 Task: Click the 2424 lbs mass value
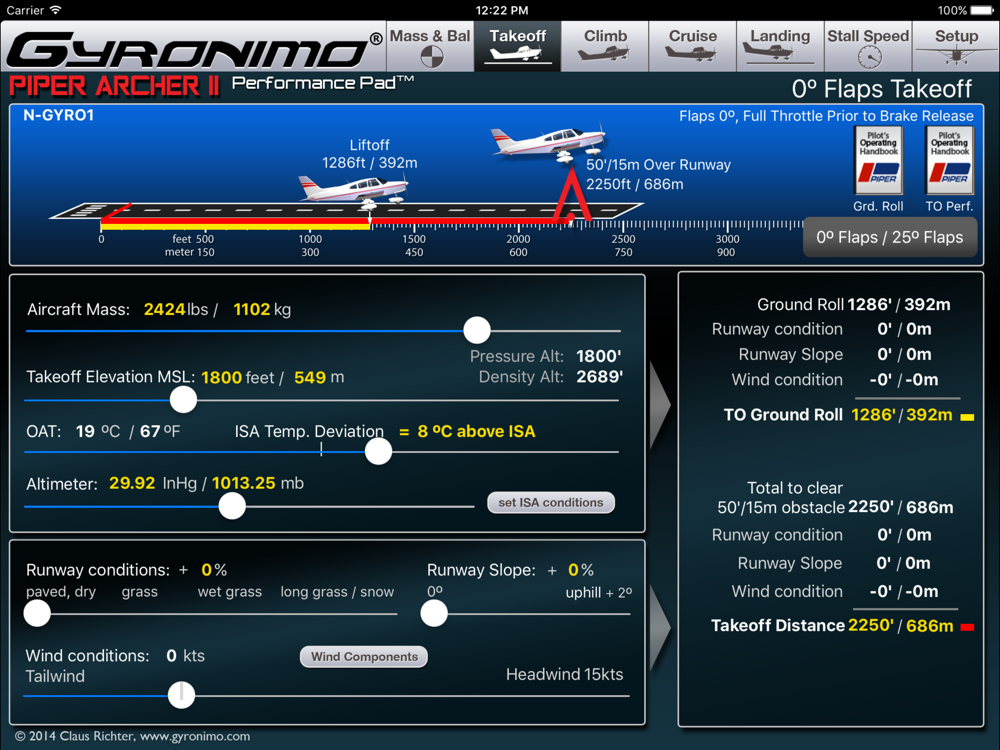tap(164, 309)
